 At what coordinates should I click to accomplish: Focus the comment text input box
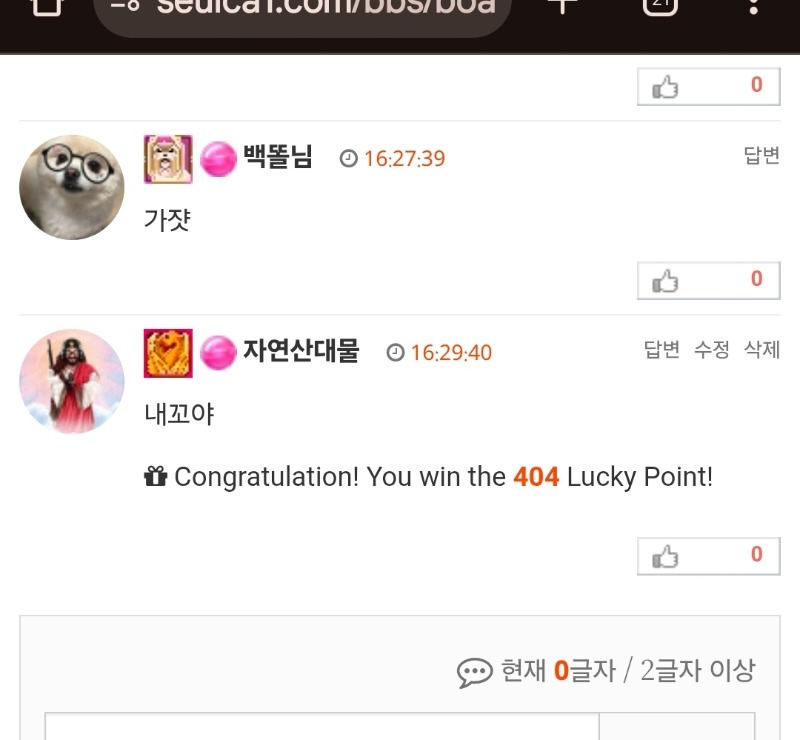tap(322, 726)
